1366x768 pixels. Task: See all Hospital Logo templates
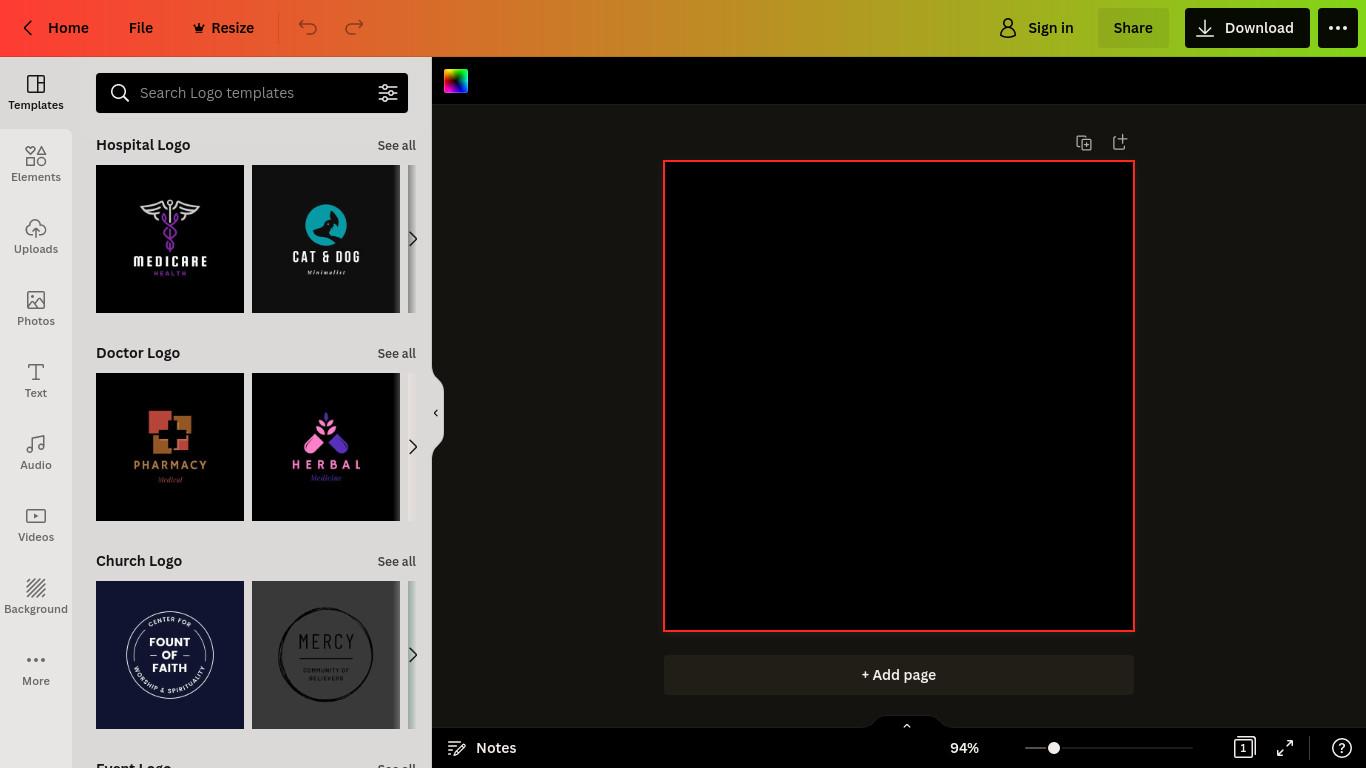click(396, 146)
